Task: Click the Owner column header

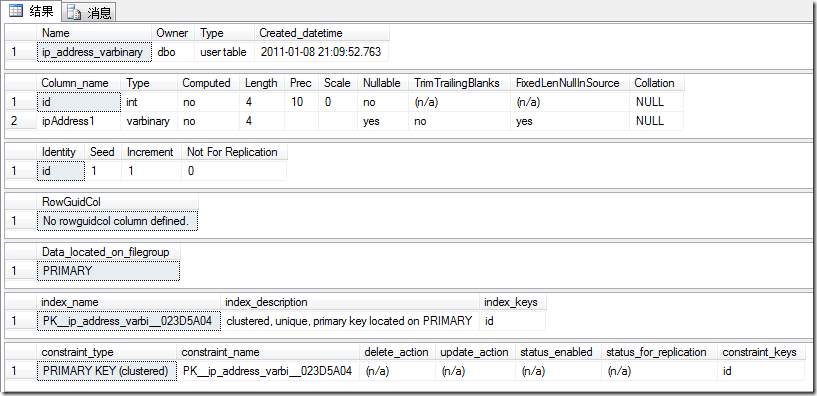Action: tap(174, 33)
